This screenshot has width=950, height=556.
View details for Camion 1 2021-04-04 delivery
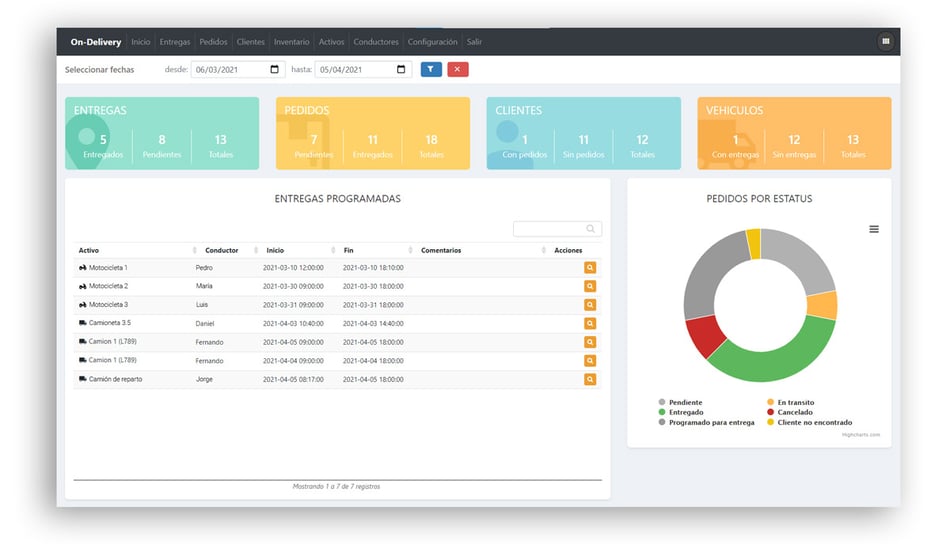point(590,360)
